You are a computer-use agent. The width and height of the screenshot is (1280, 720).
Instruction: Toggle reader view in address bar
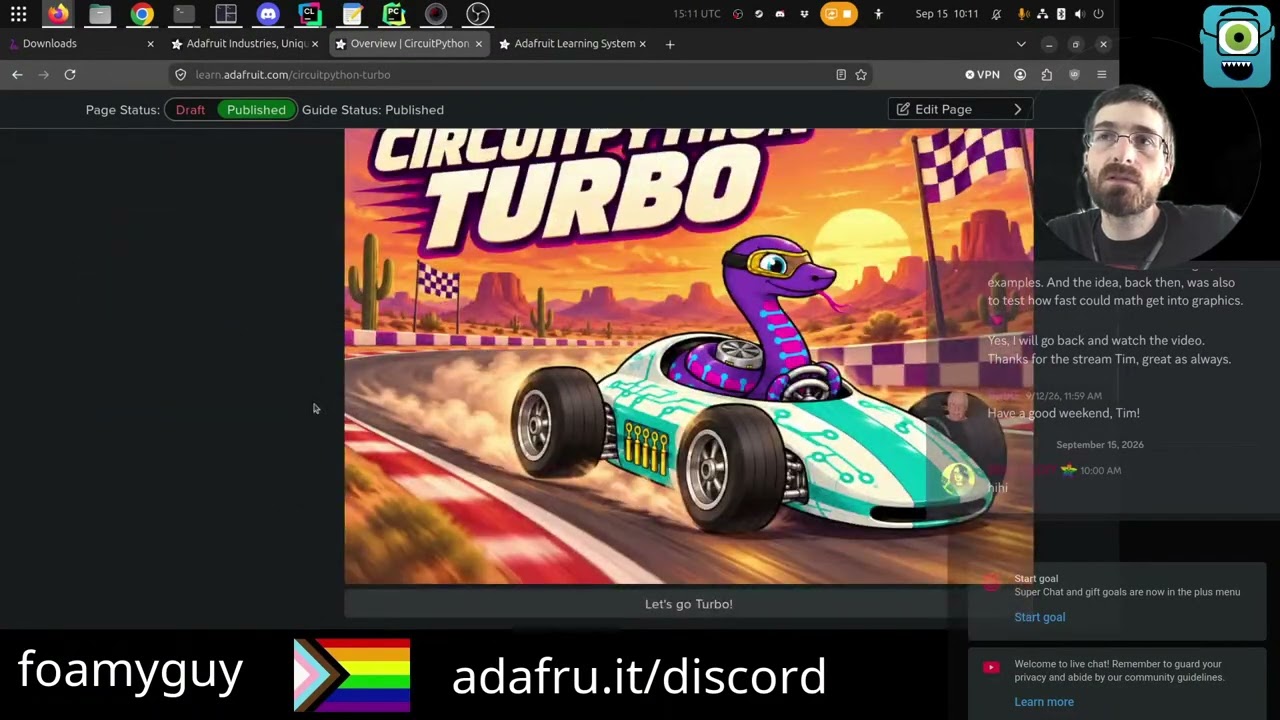[x=841, y=74]
